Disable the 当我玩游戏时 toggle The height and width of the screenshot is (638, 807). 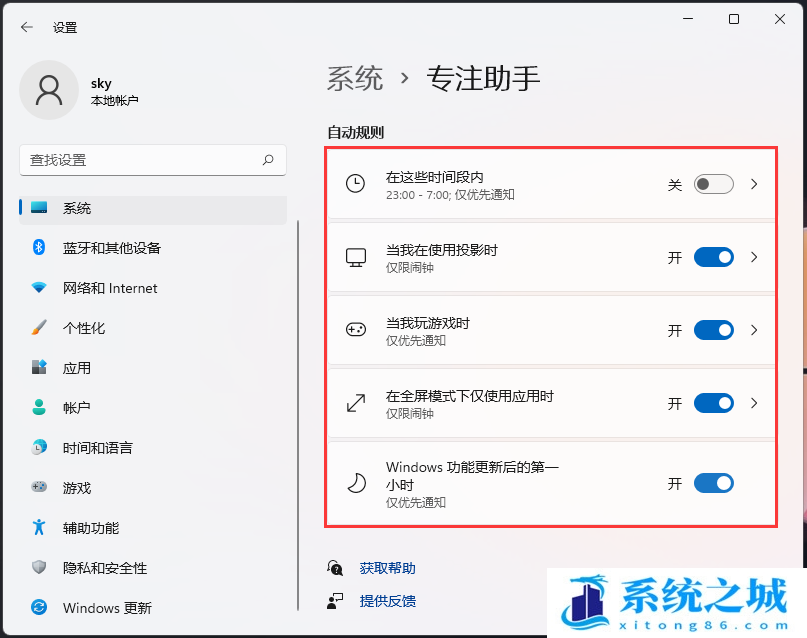714,330
